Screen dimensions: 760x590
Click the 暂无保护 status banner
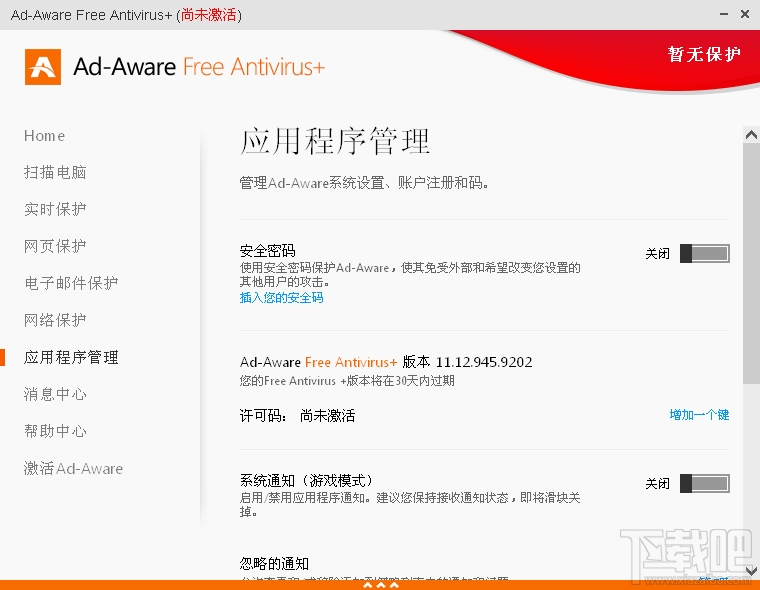point(704,54)
